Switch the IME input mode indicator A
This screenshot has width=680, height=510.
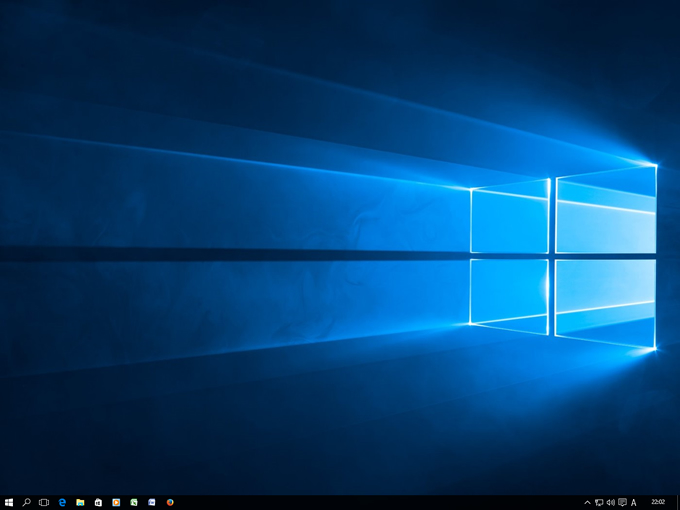(x=634, y=503)
